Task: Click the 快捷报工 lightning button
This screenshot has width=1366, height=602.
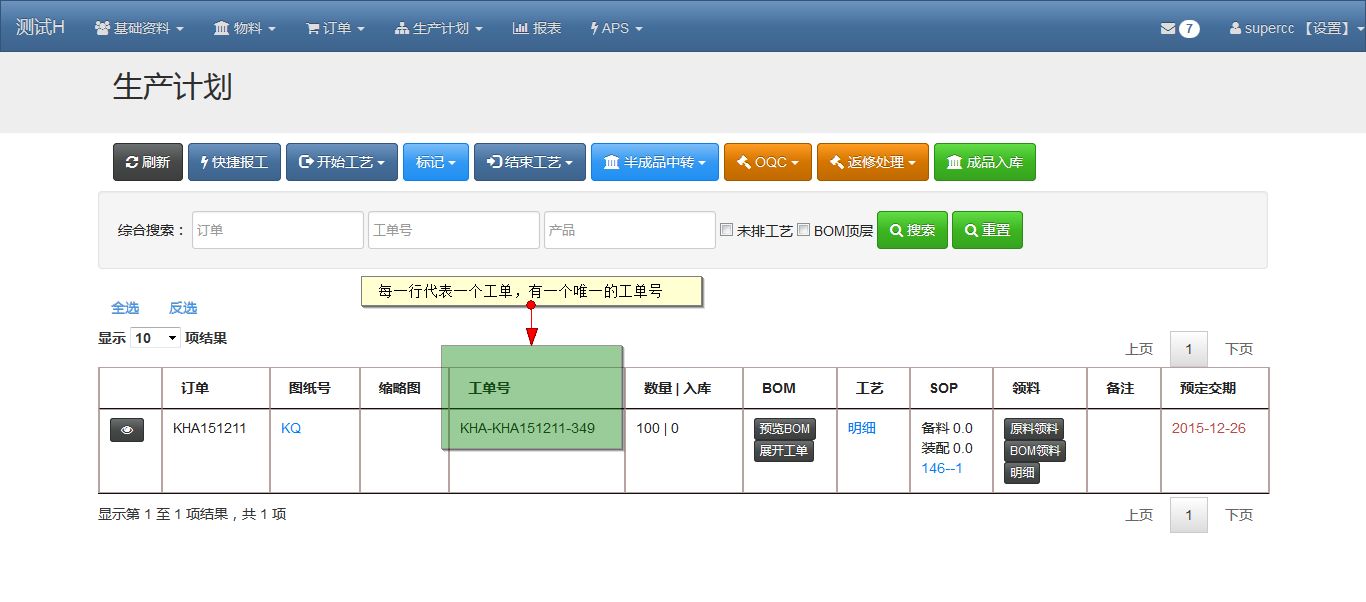Action: (x=234, y=162)
